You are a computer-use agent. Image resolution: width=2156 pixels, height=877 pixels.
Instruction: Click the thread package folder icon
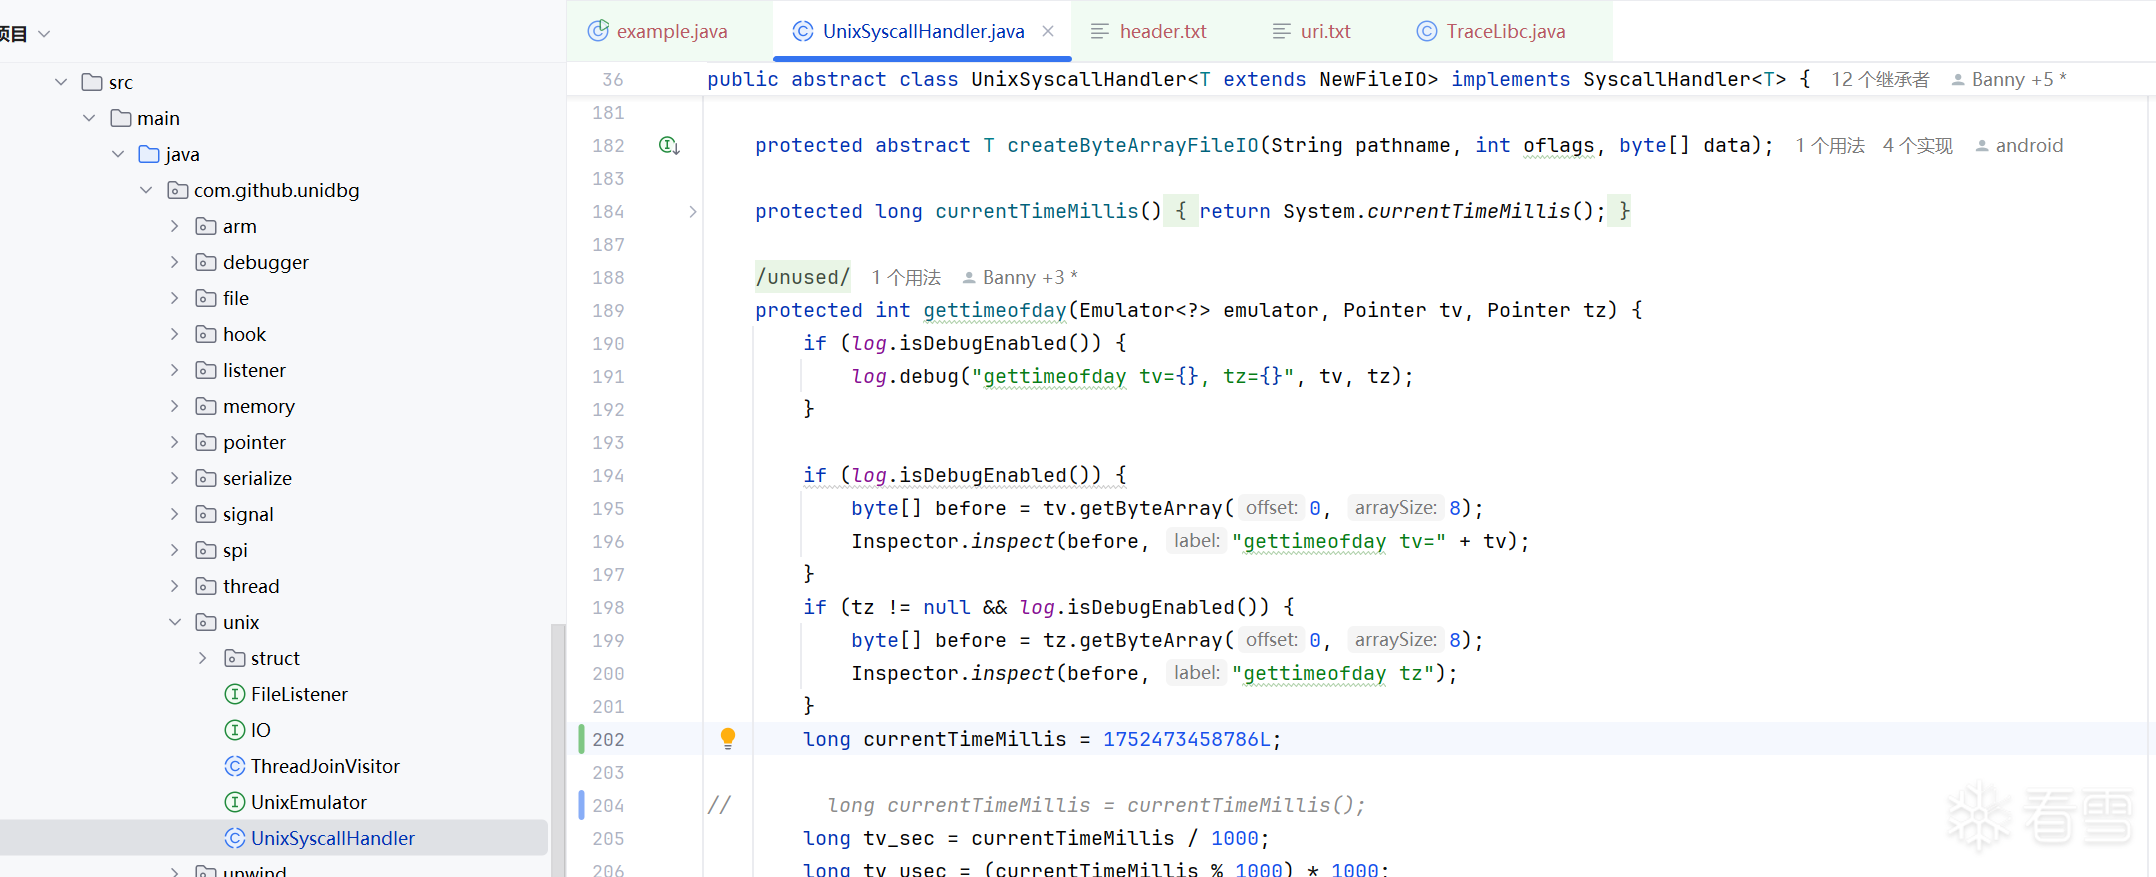click(x=206, y=586)
